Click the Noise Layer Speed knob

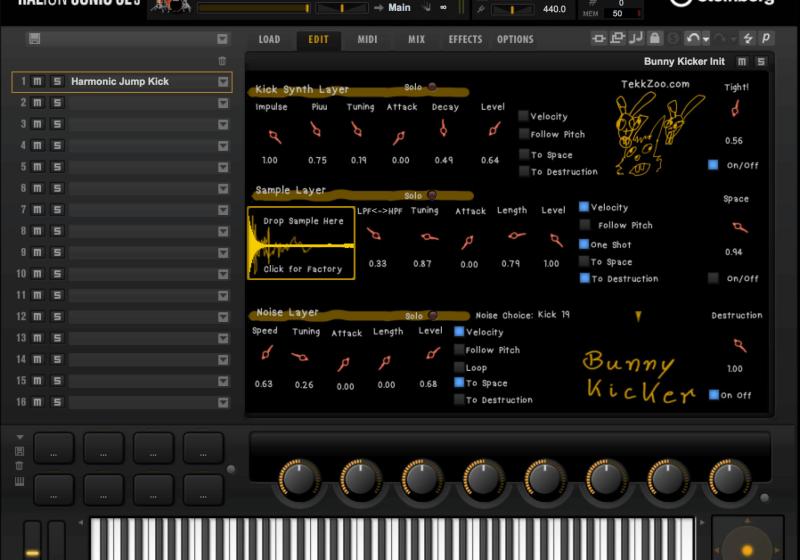click(267, 352)
